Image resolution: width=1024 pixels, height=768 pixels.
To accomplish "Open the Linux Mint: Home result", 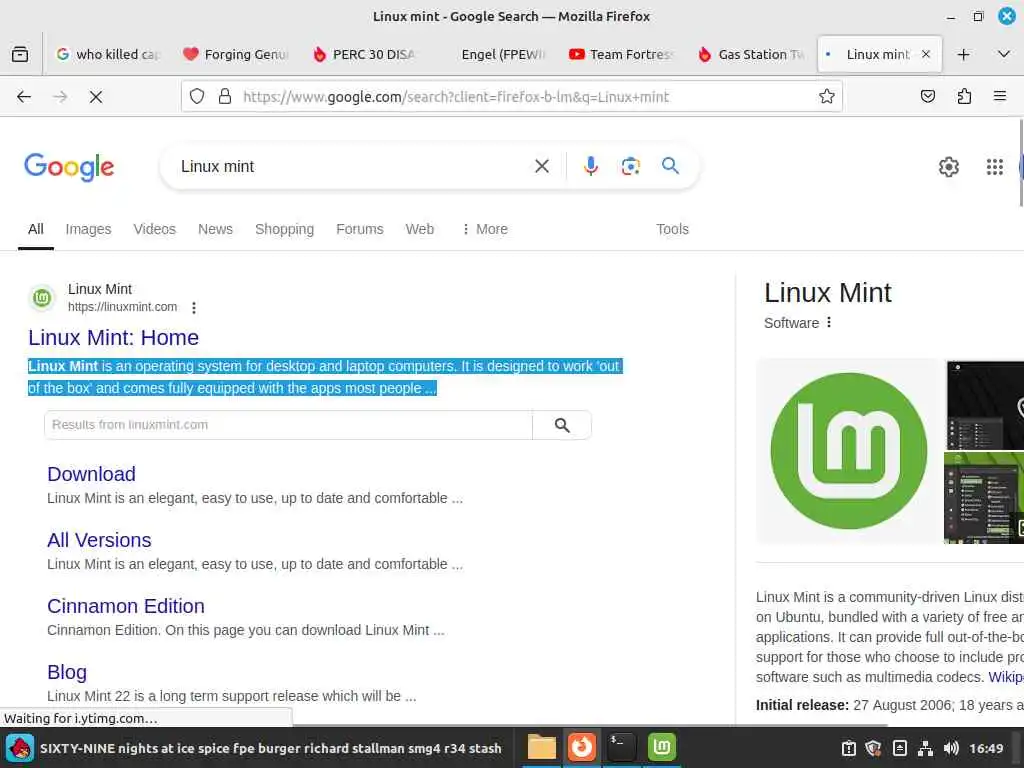I will (113, 338).
